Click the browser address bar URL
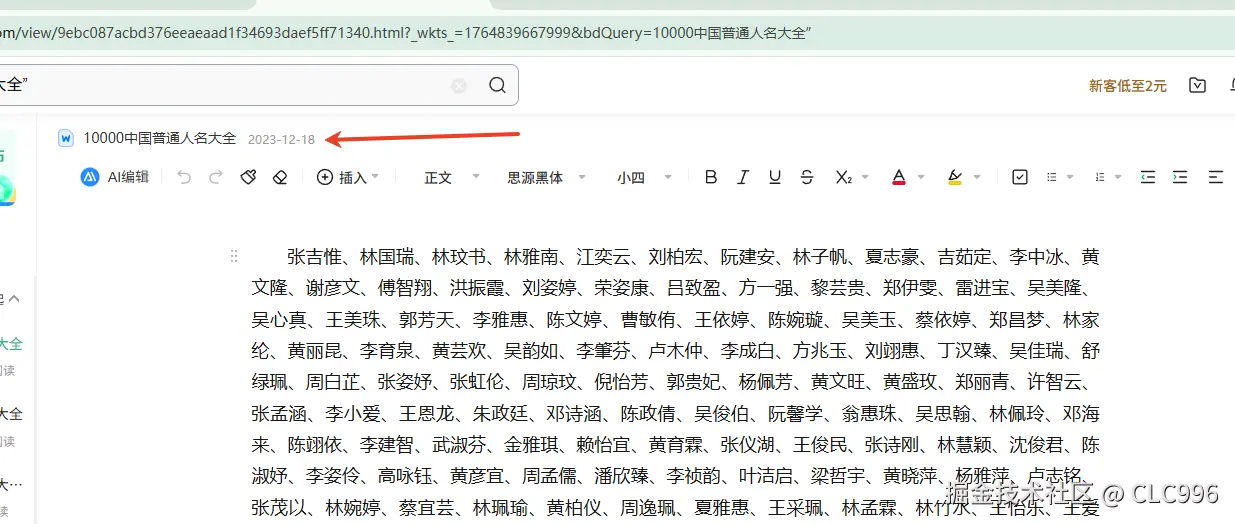 (405, 33)
